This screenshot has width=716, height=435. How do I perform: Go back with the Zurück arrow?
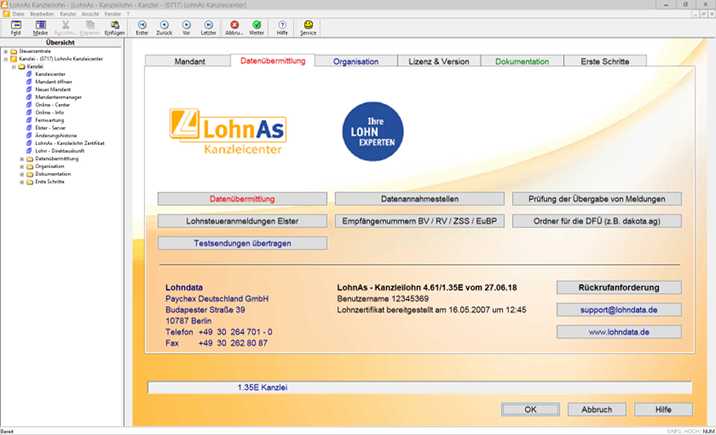(x=164, y=25)
